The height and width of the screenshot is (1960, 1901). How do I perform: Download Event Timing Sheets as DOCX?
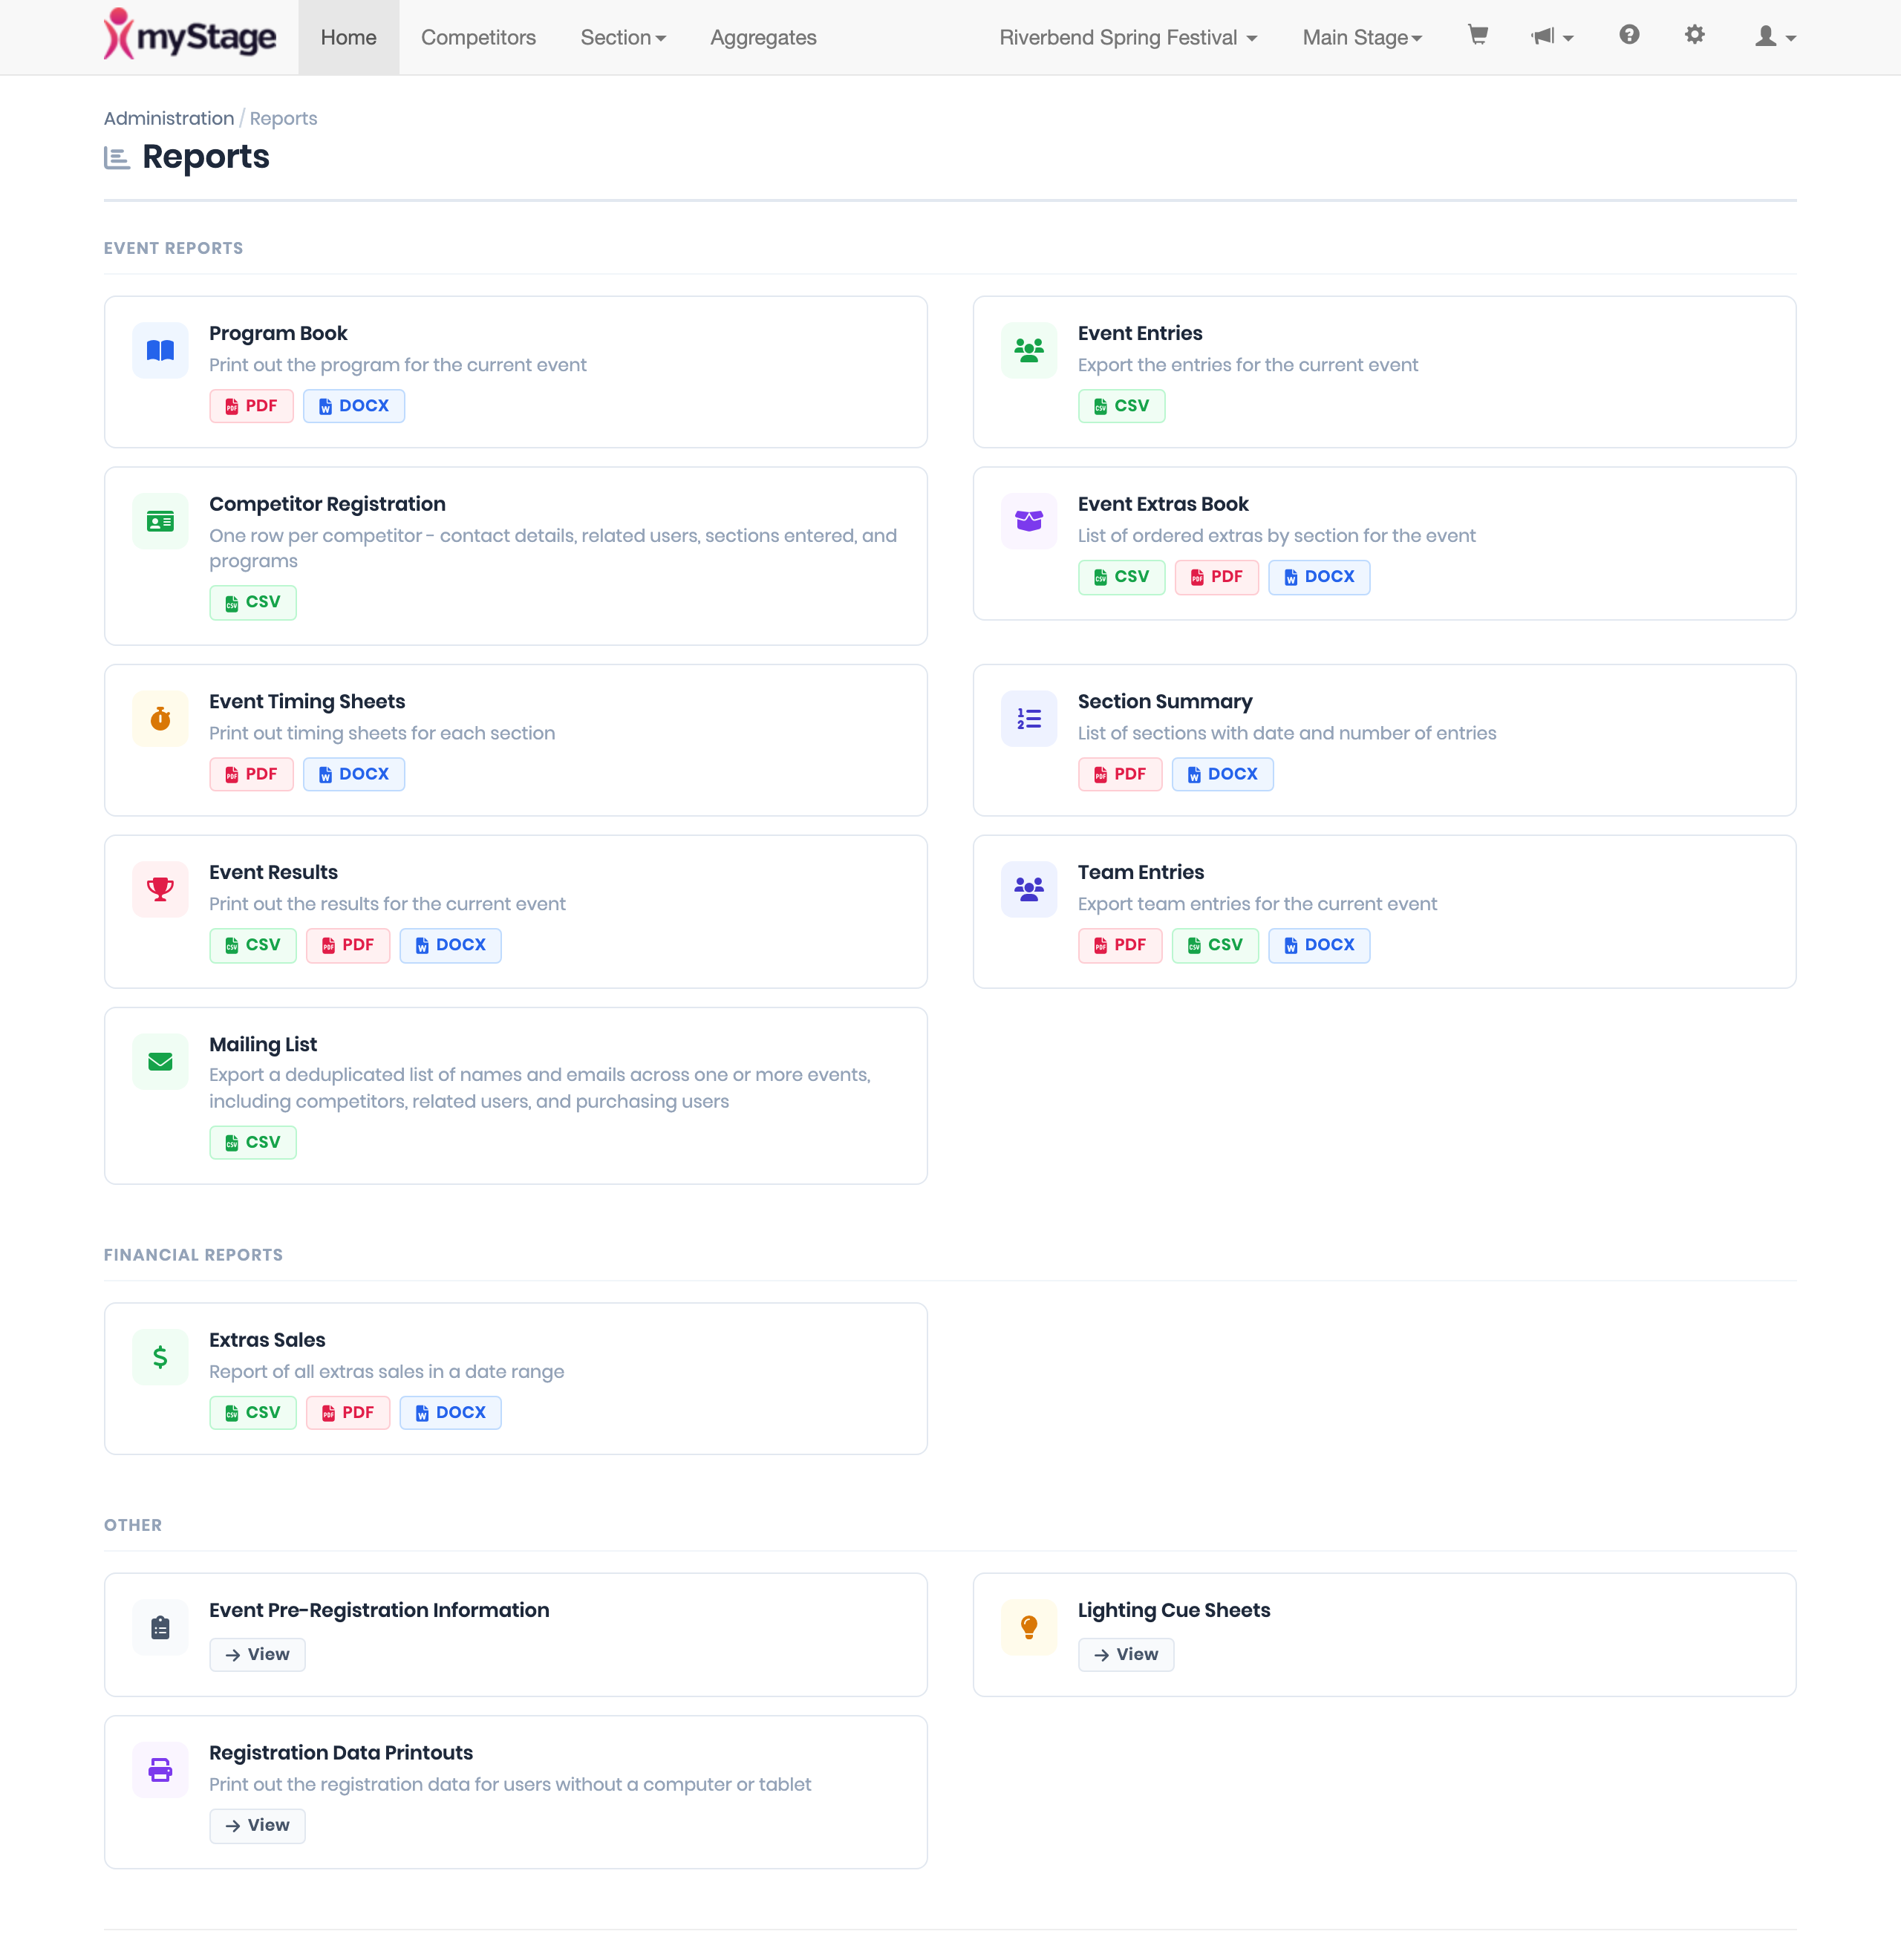(354, 774)
